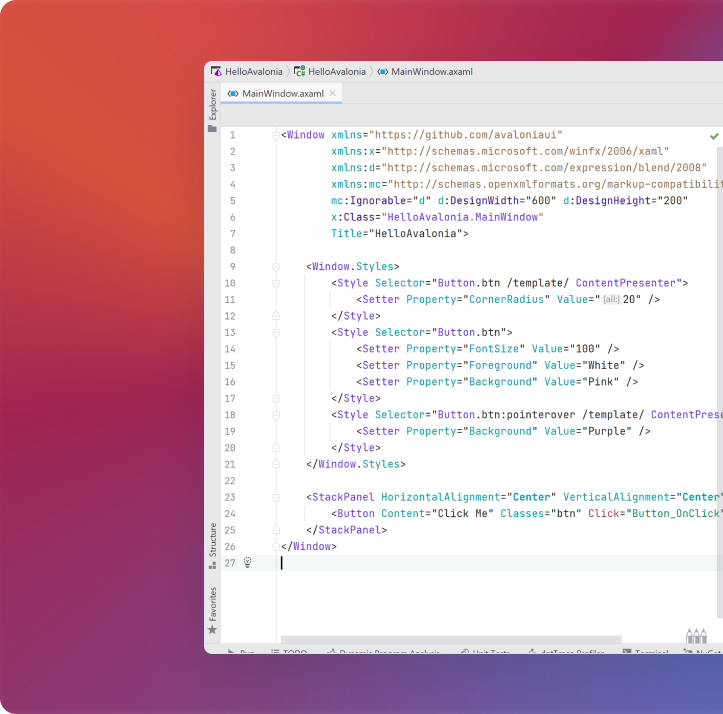Place the cursor in Title="HelloAvalonia" text

tap(399, 233)
